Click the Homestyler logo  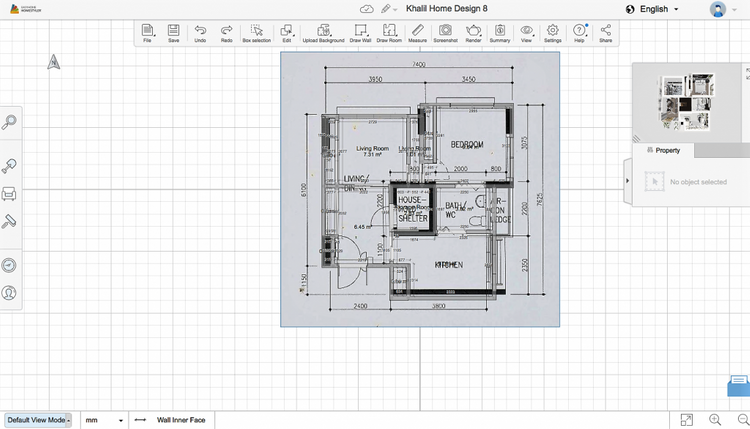25,9
